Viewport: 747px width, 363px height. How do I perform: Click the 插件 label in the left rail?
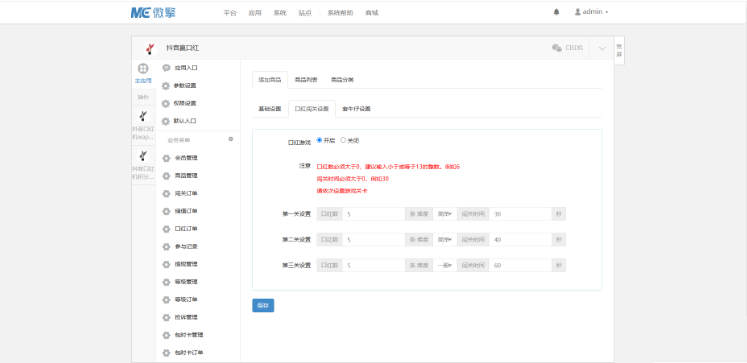point(143,97)
